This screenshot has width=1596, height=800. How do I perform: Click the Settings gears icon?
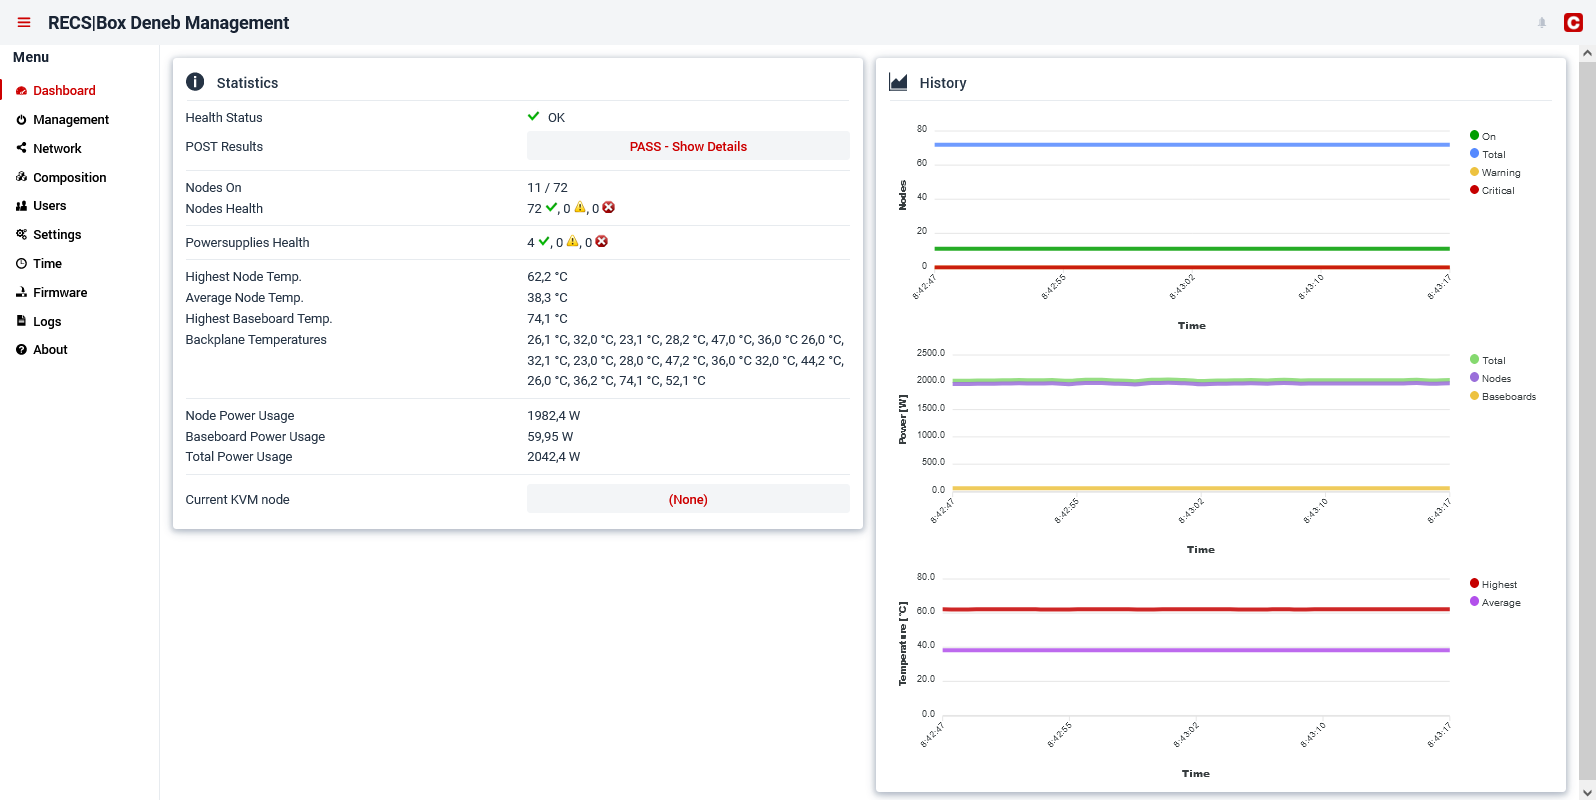coord(21,235)
